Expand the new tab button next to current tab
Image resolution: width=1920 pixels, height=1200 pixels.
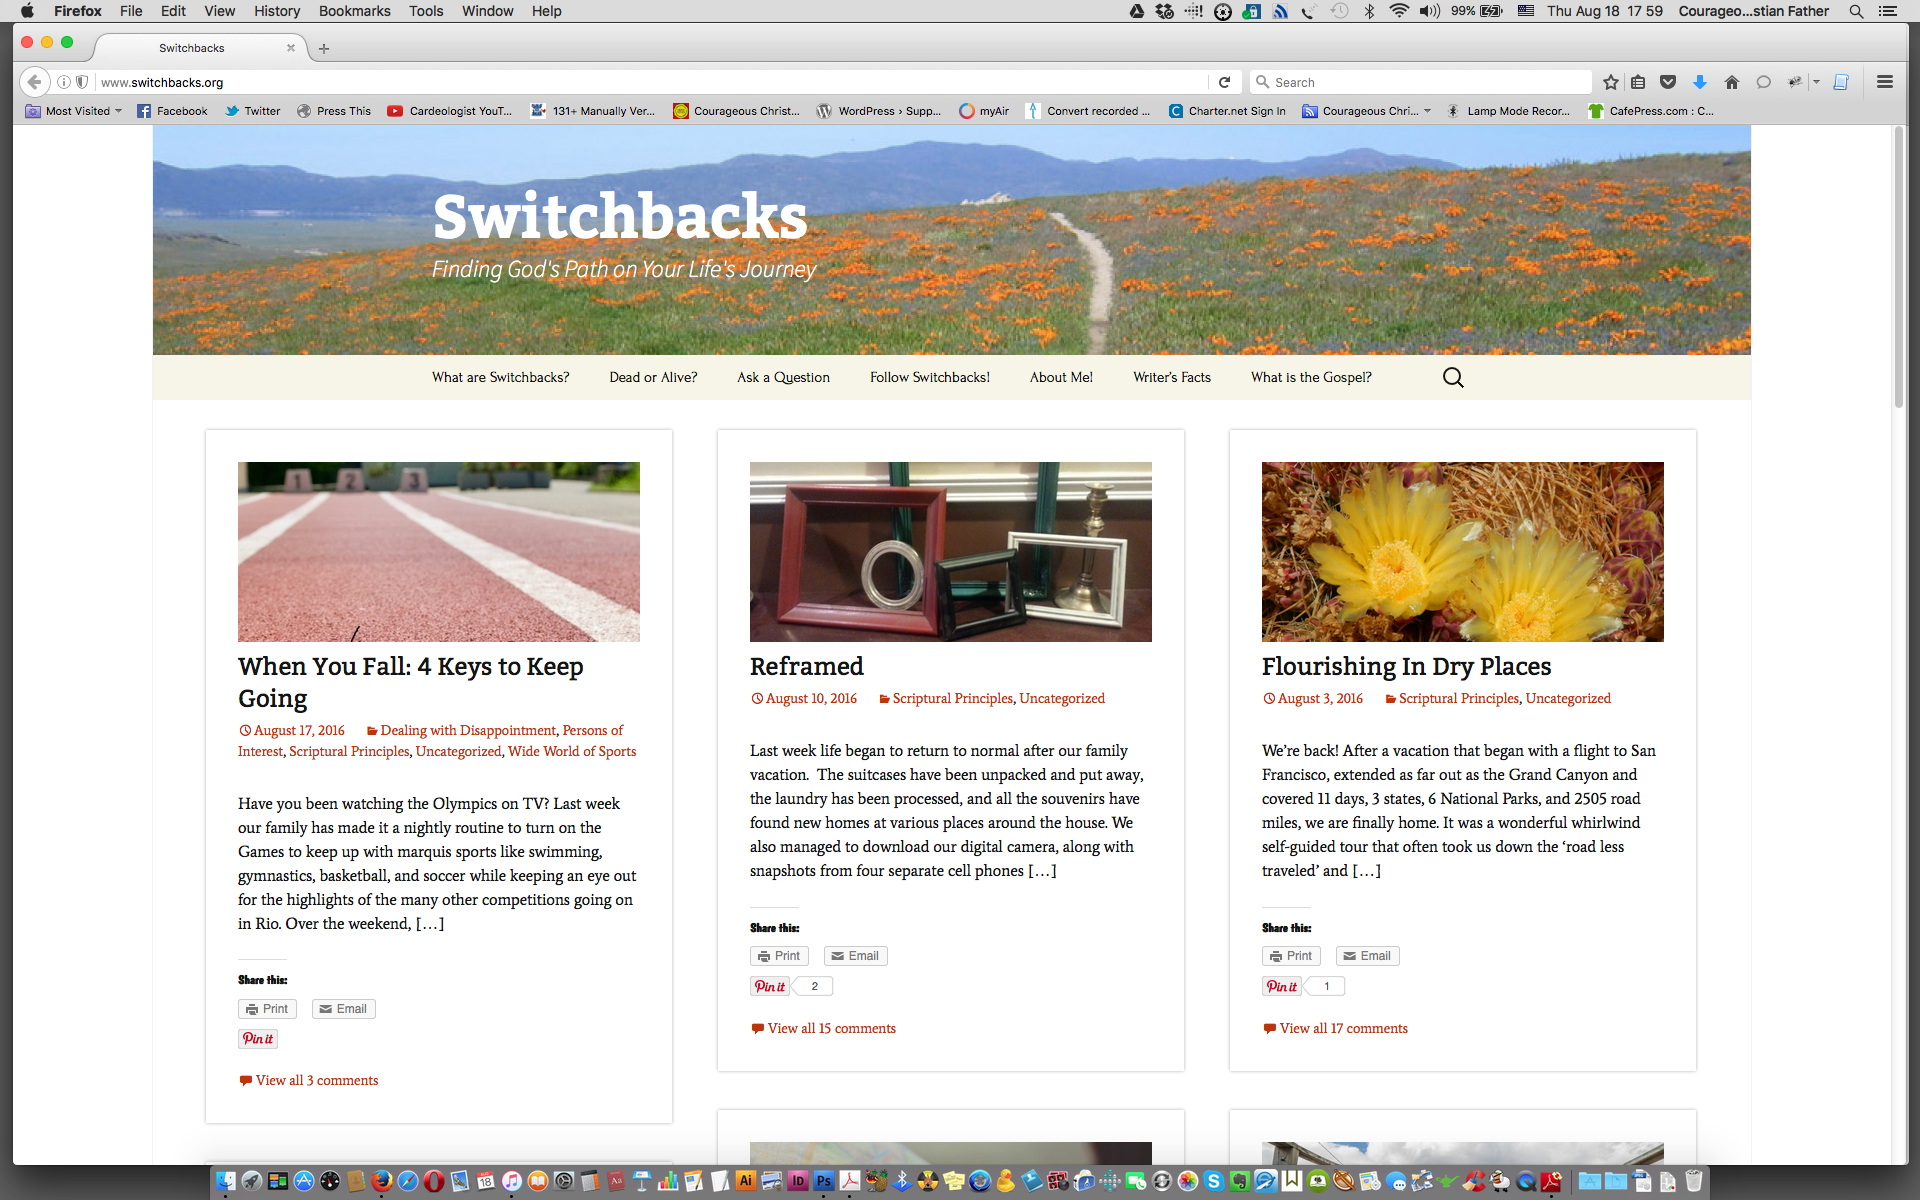[325, 48]
